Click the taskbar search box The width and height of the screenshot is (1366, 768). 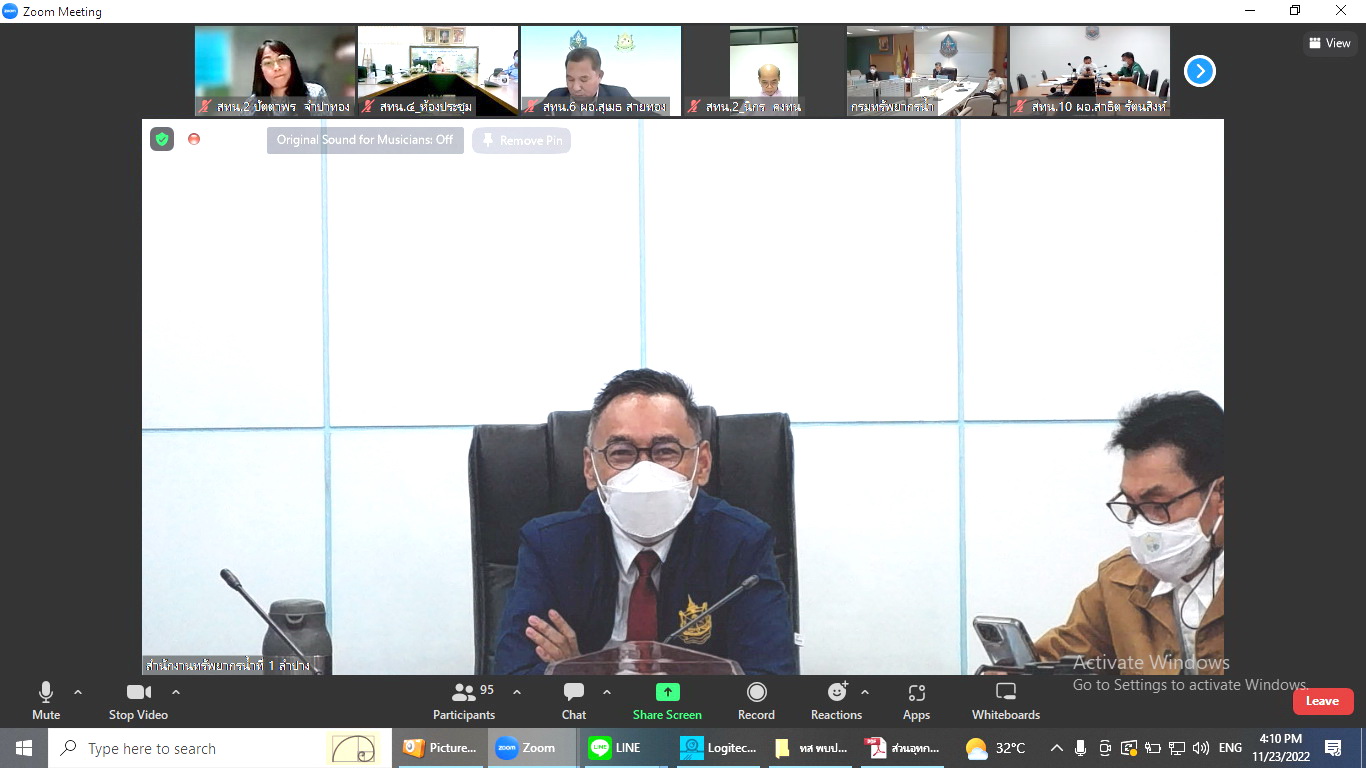(220, 748)
